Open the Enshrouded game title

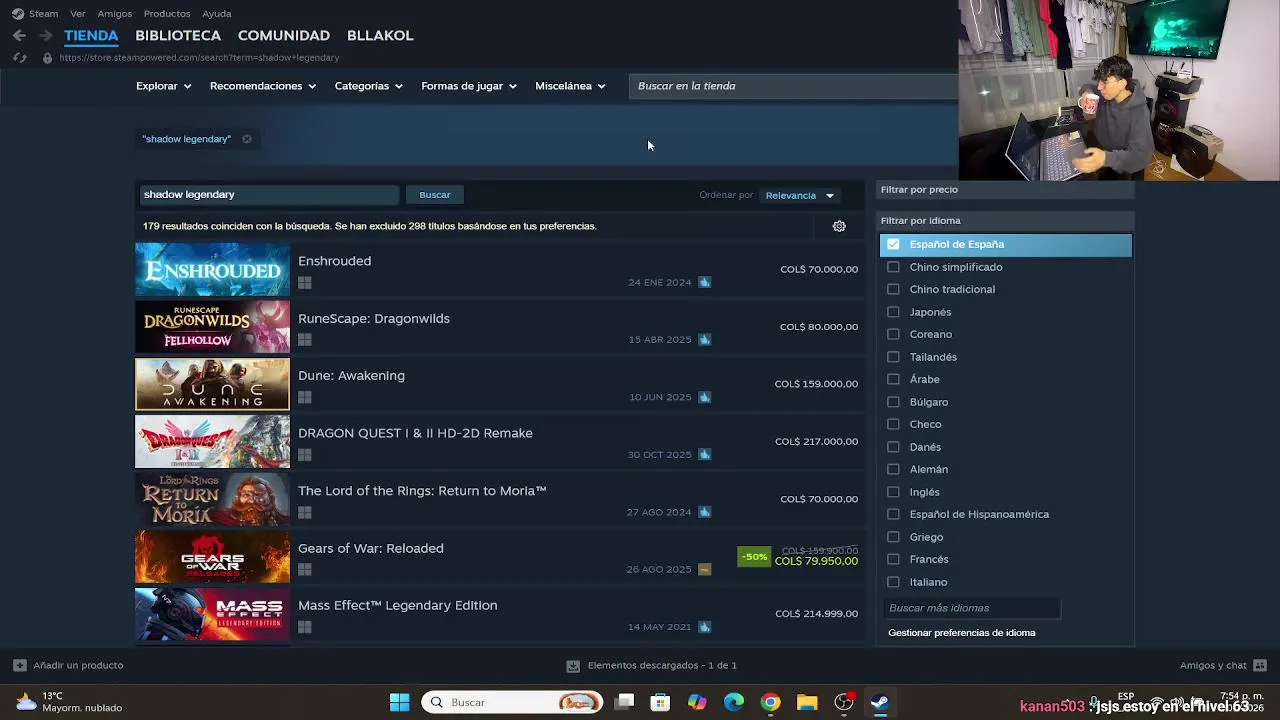pos(334,261)
